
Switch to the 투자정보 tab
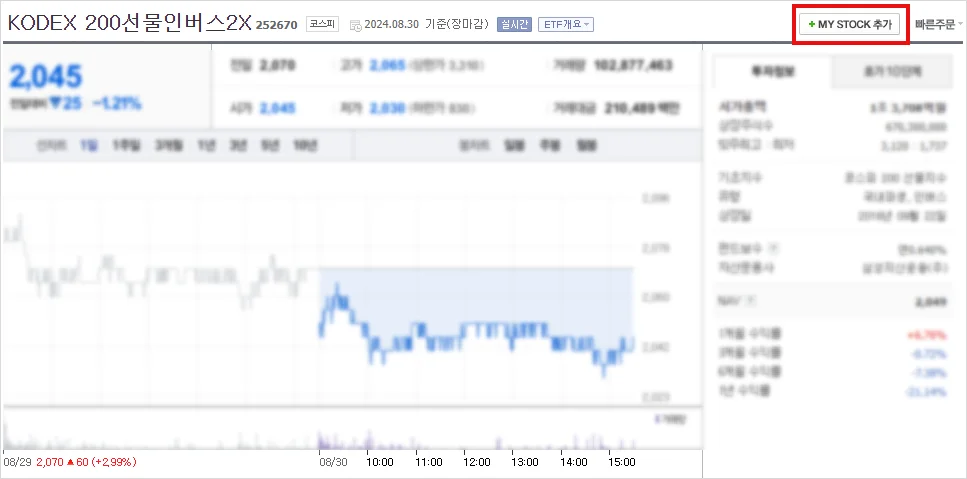click(x=773, y=72)
